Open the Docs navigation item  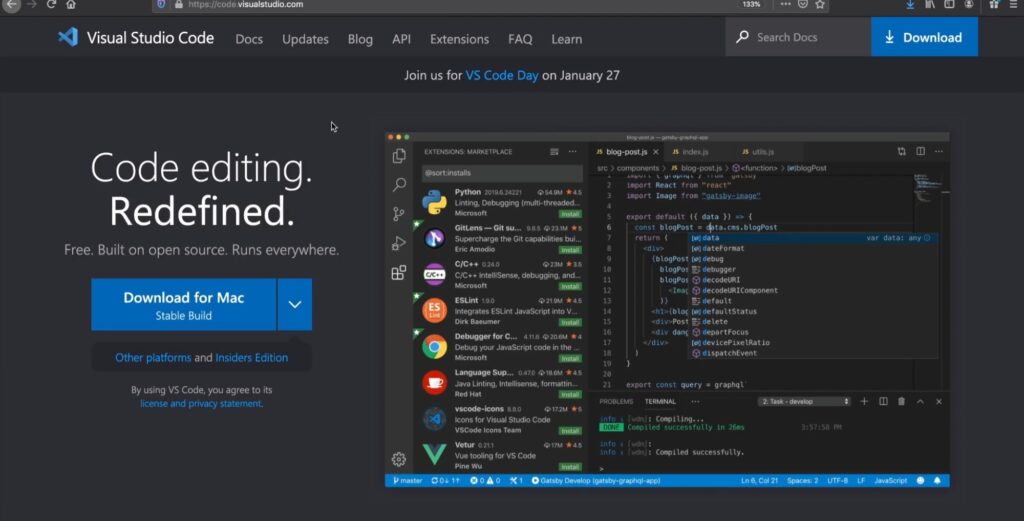click(x=249, y=39)
